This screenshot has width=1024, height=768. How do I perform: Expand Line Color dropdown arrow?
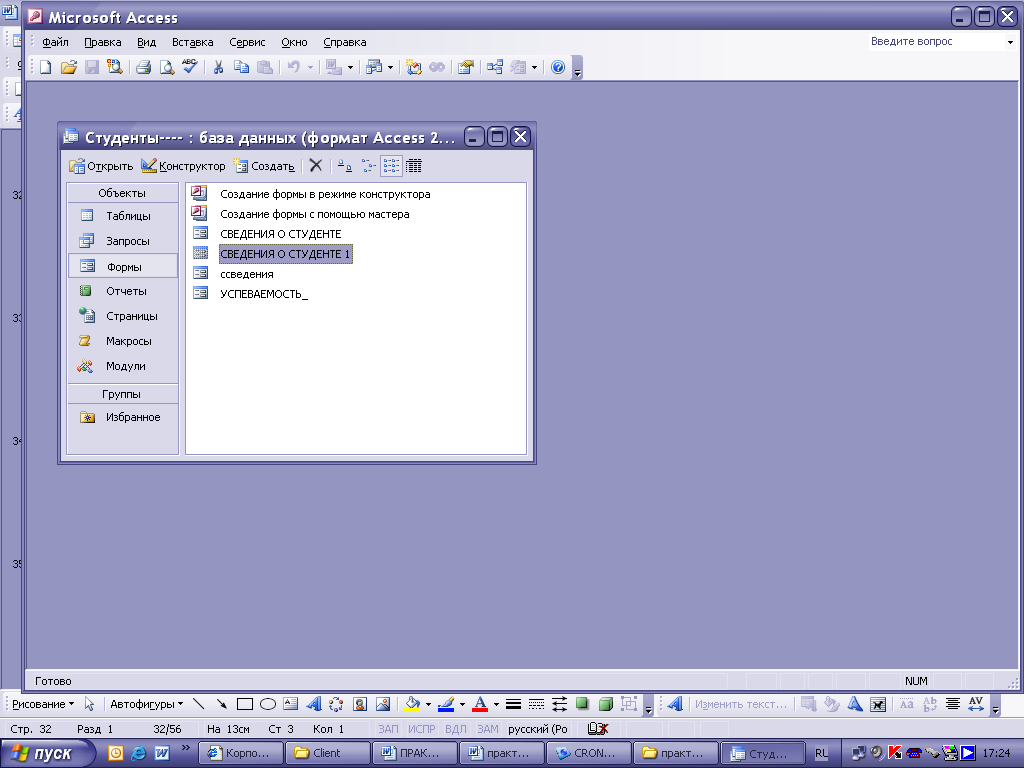(462, 704)
